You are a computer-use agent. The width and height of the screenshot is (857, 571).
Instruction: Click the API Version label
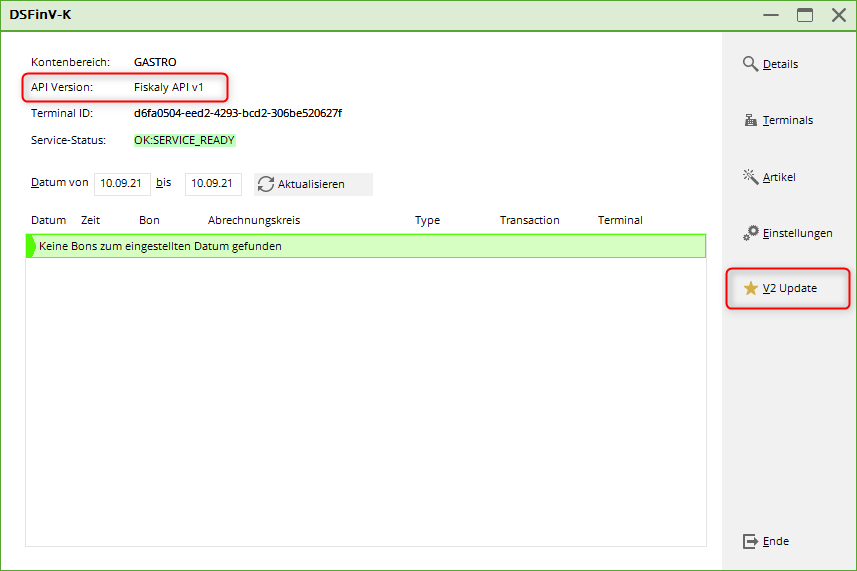pyautogui.click(x=62, y=87)
